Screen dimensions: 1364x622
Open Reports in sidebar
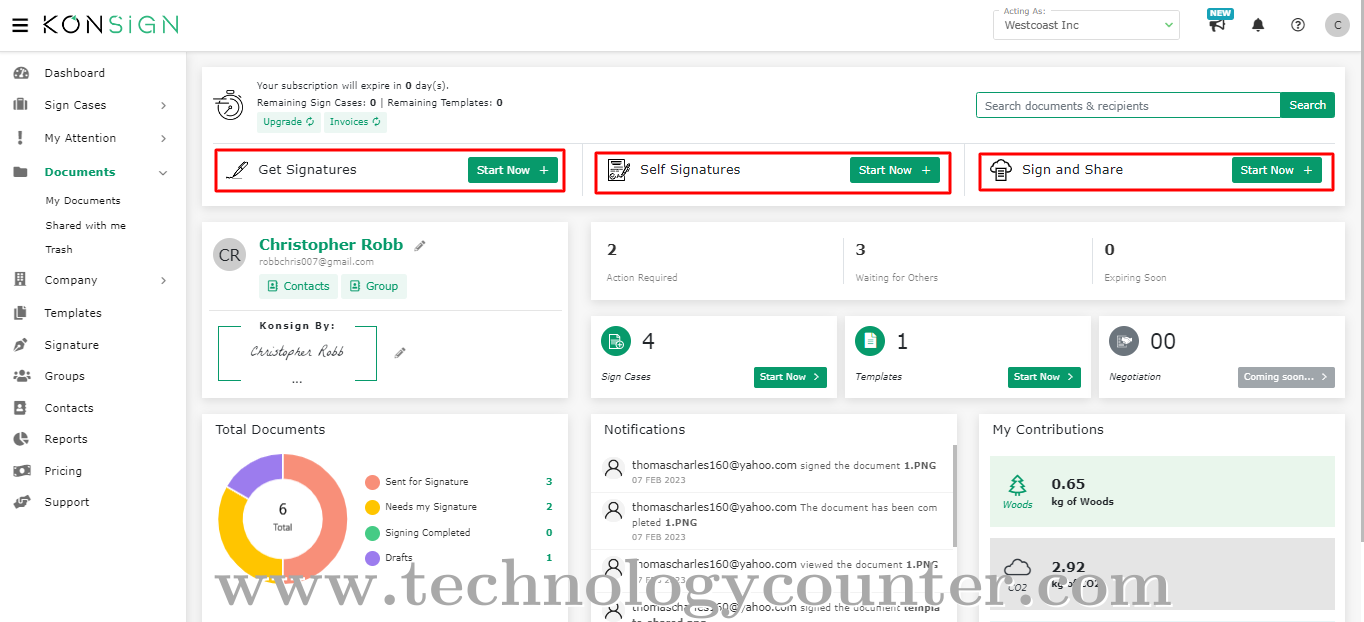pos(66,439)
